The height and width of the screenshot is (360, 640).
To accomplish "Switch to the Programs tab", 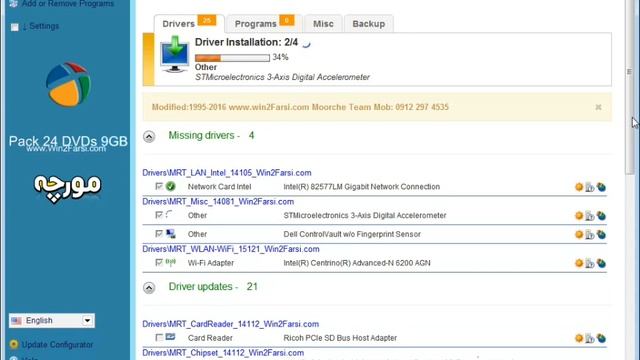I will pyautogui.click(x=264, y=24).
